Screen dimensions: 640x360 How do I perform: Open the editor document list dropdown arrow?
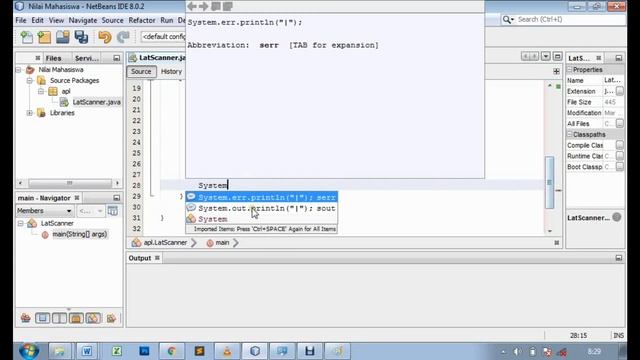[x=546, y=56]
